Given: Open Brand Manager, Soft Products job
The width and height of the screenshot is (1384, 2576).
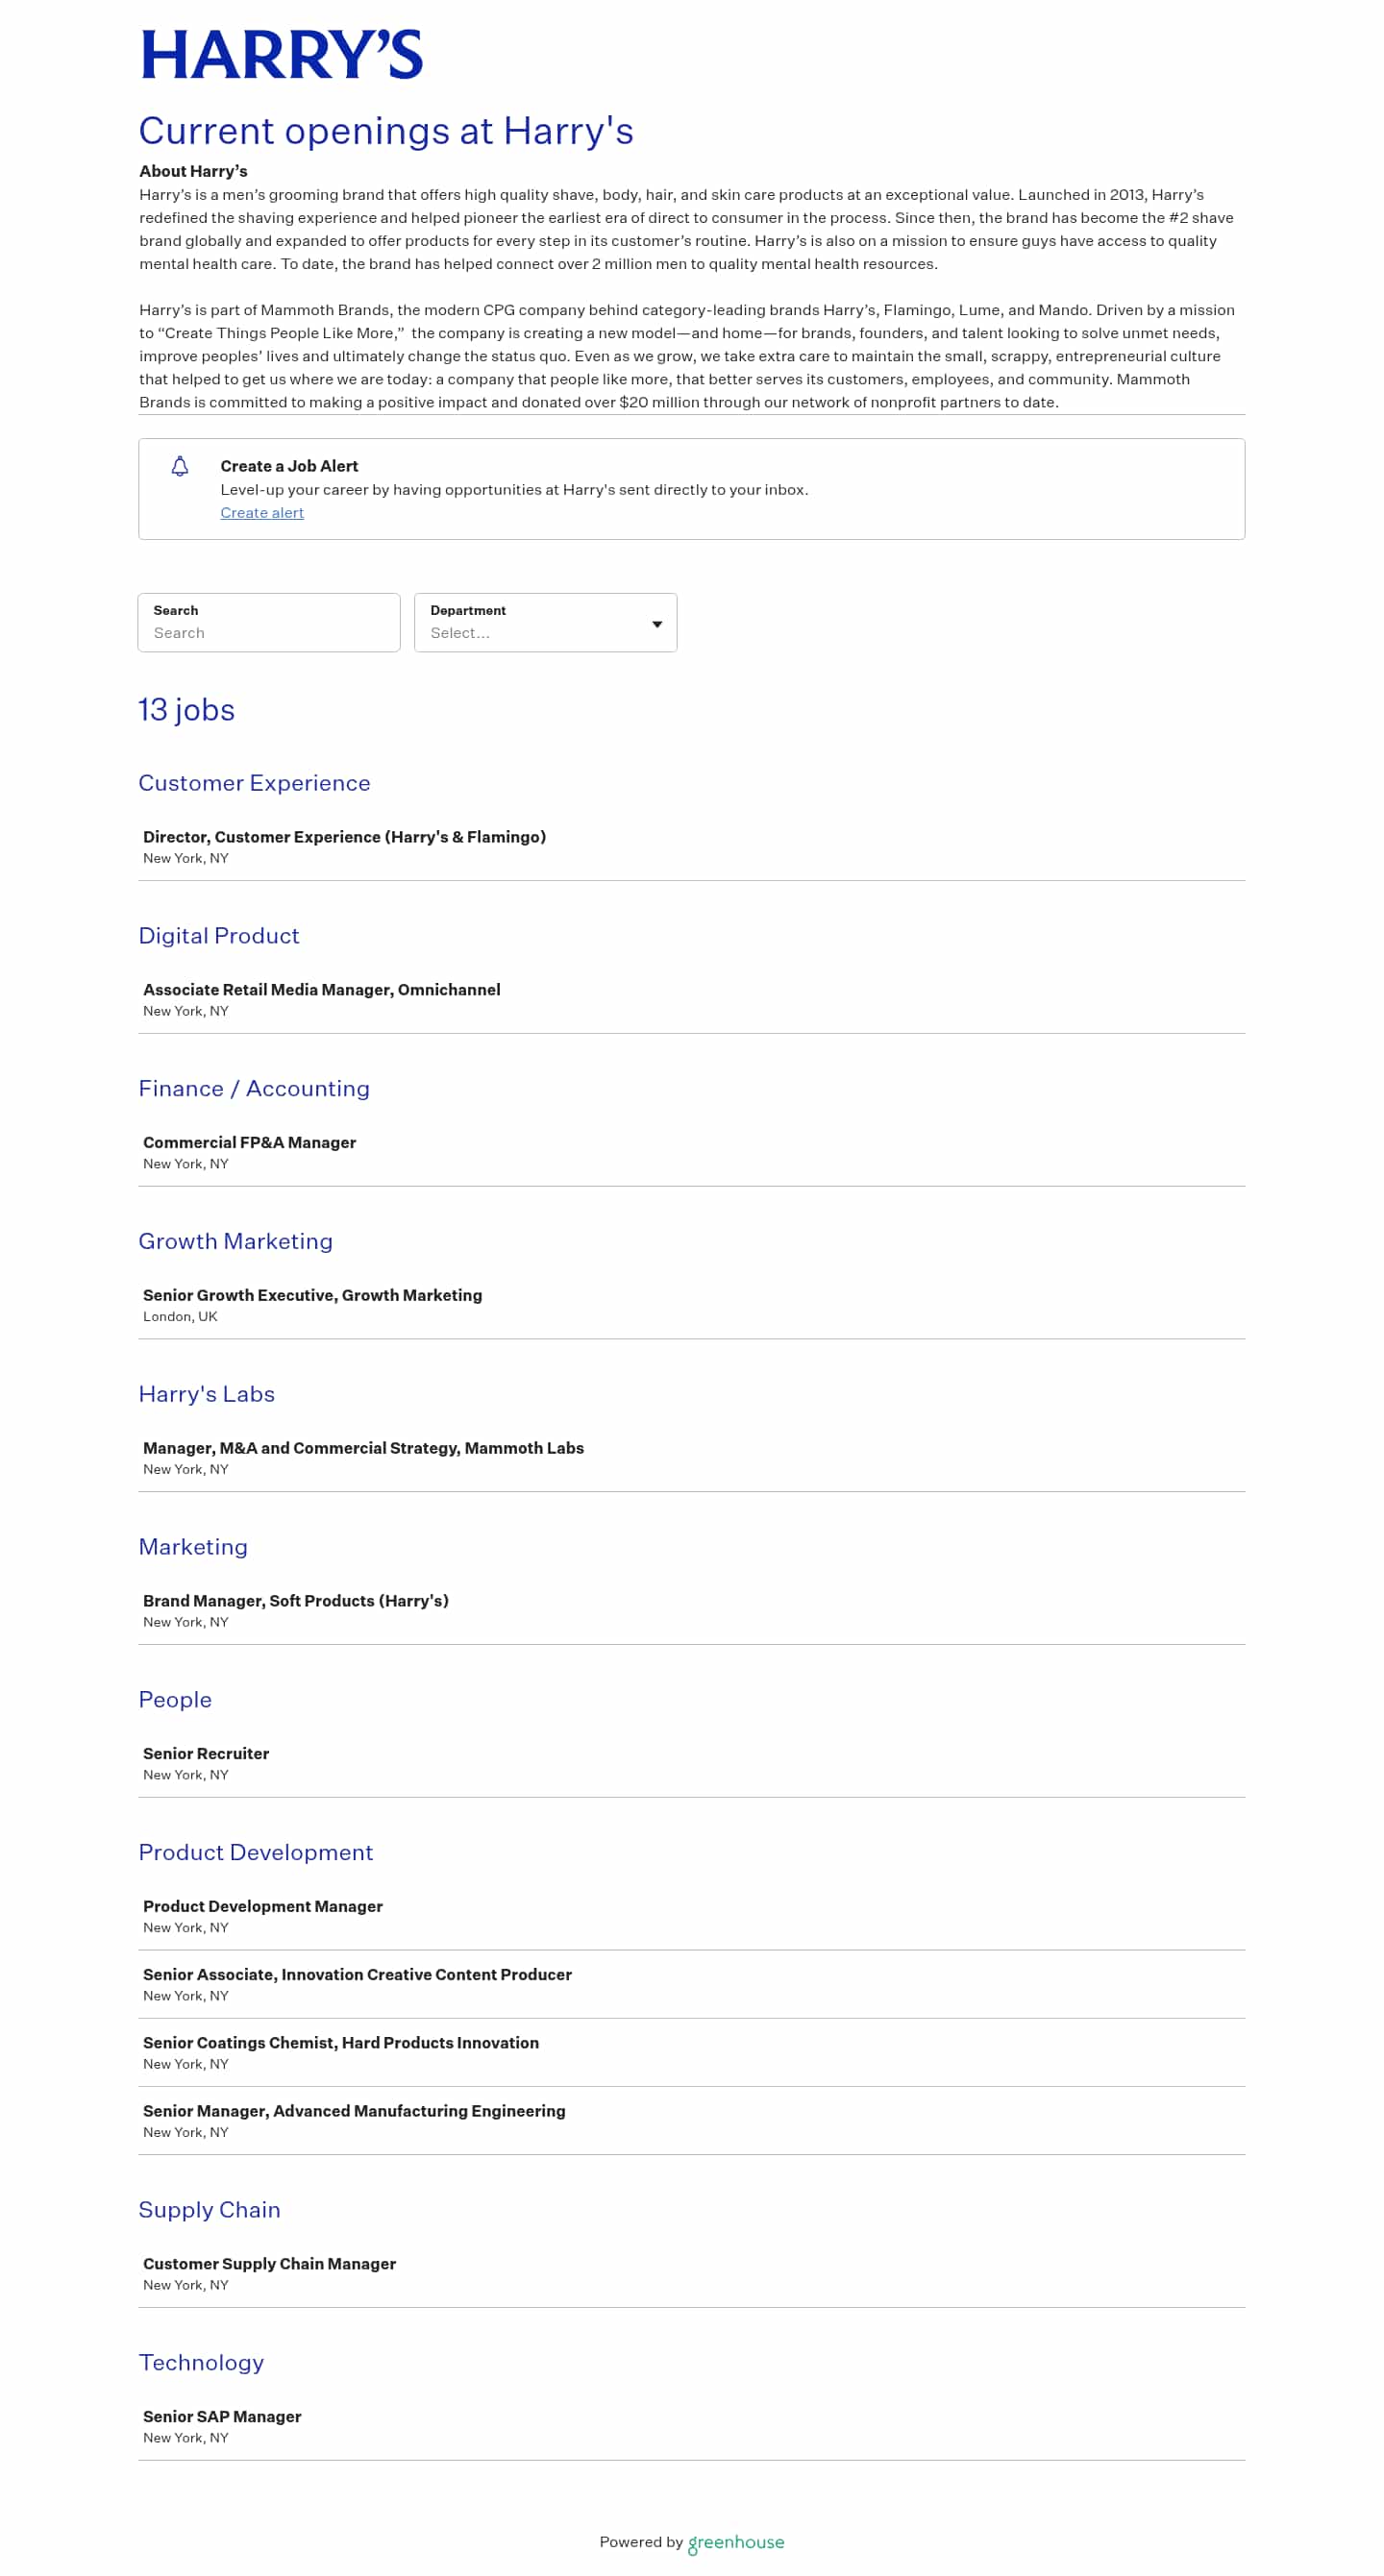Looking at the screenshot, I should tap(295, 1601).
